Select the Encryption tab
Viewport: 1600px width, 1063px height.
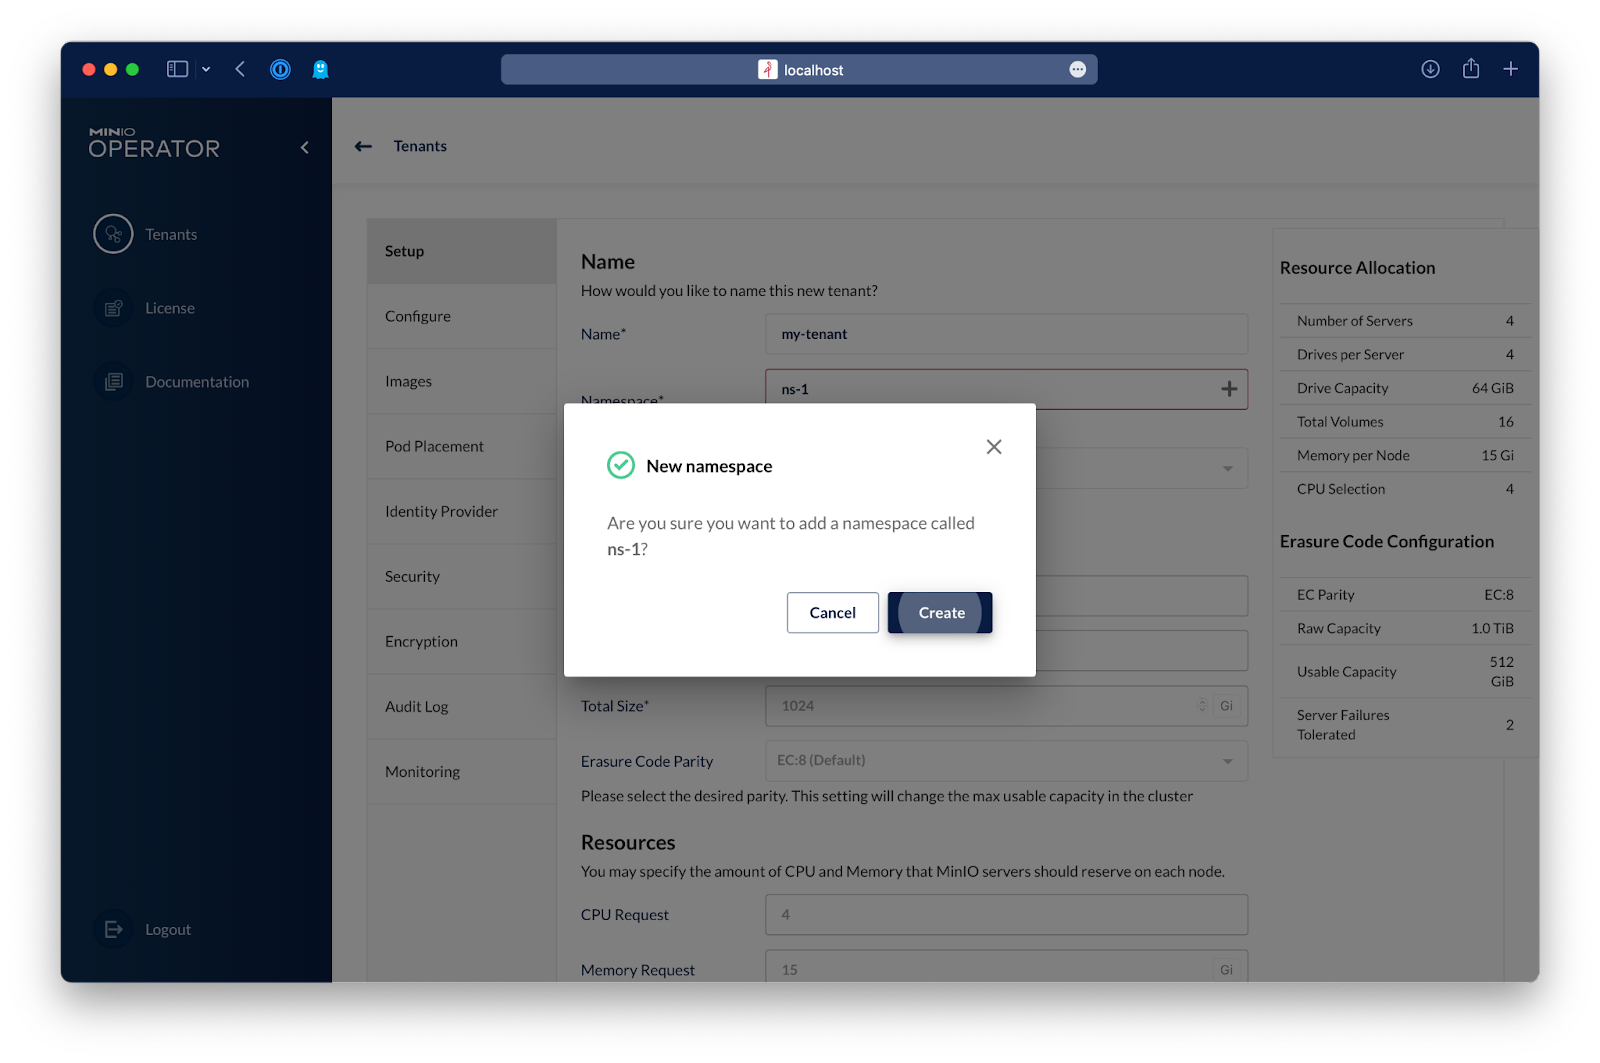421,641
